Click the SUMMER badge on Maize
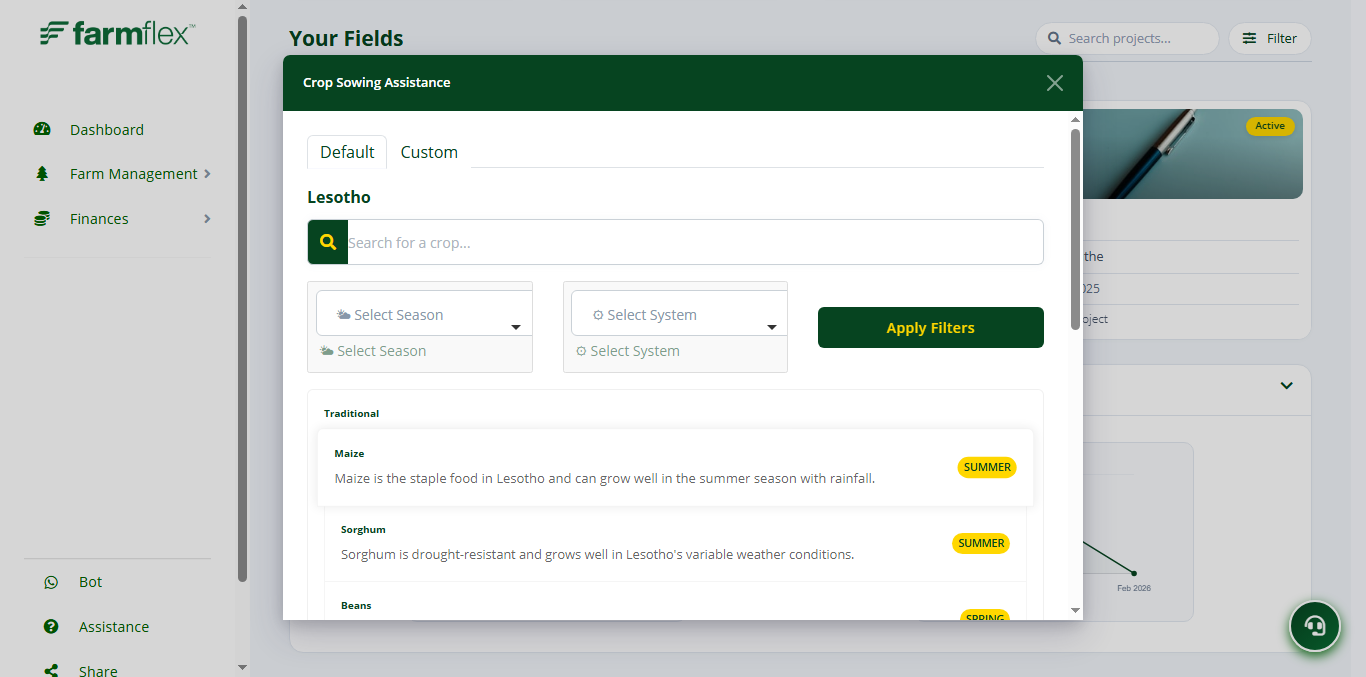The height and width of the screenshot is (677, 1366). pos(987,467)
